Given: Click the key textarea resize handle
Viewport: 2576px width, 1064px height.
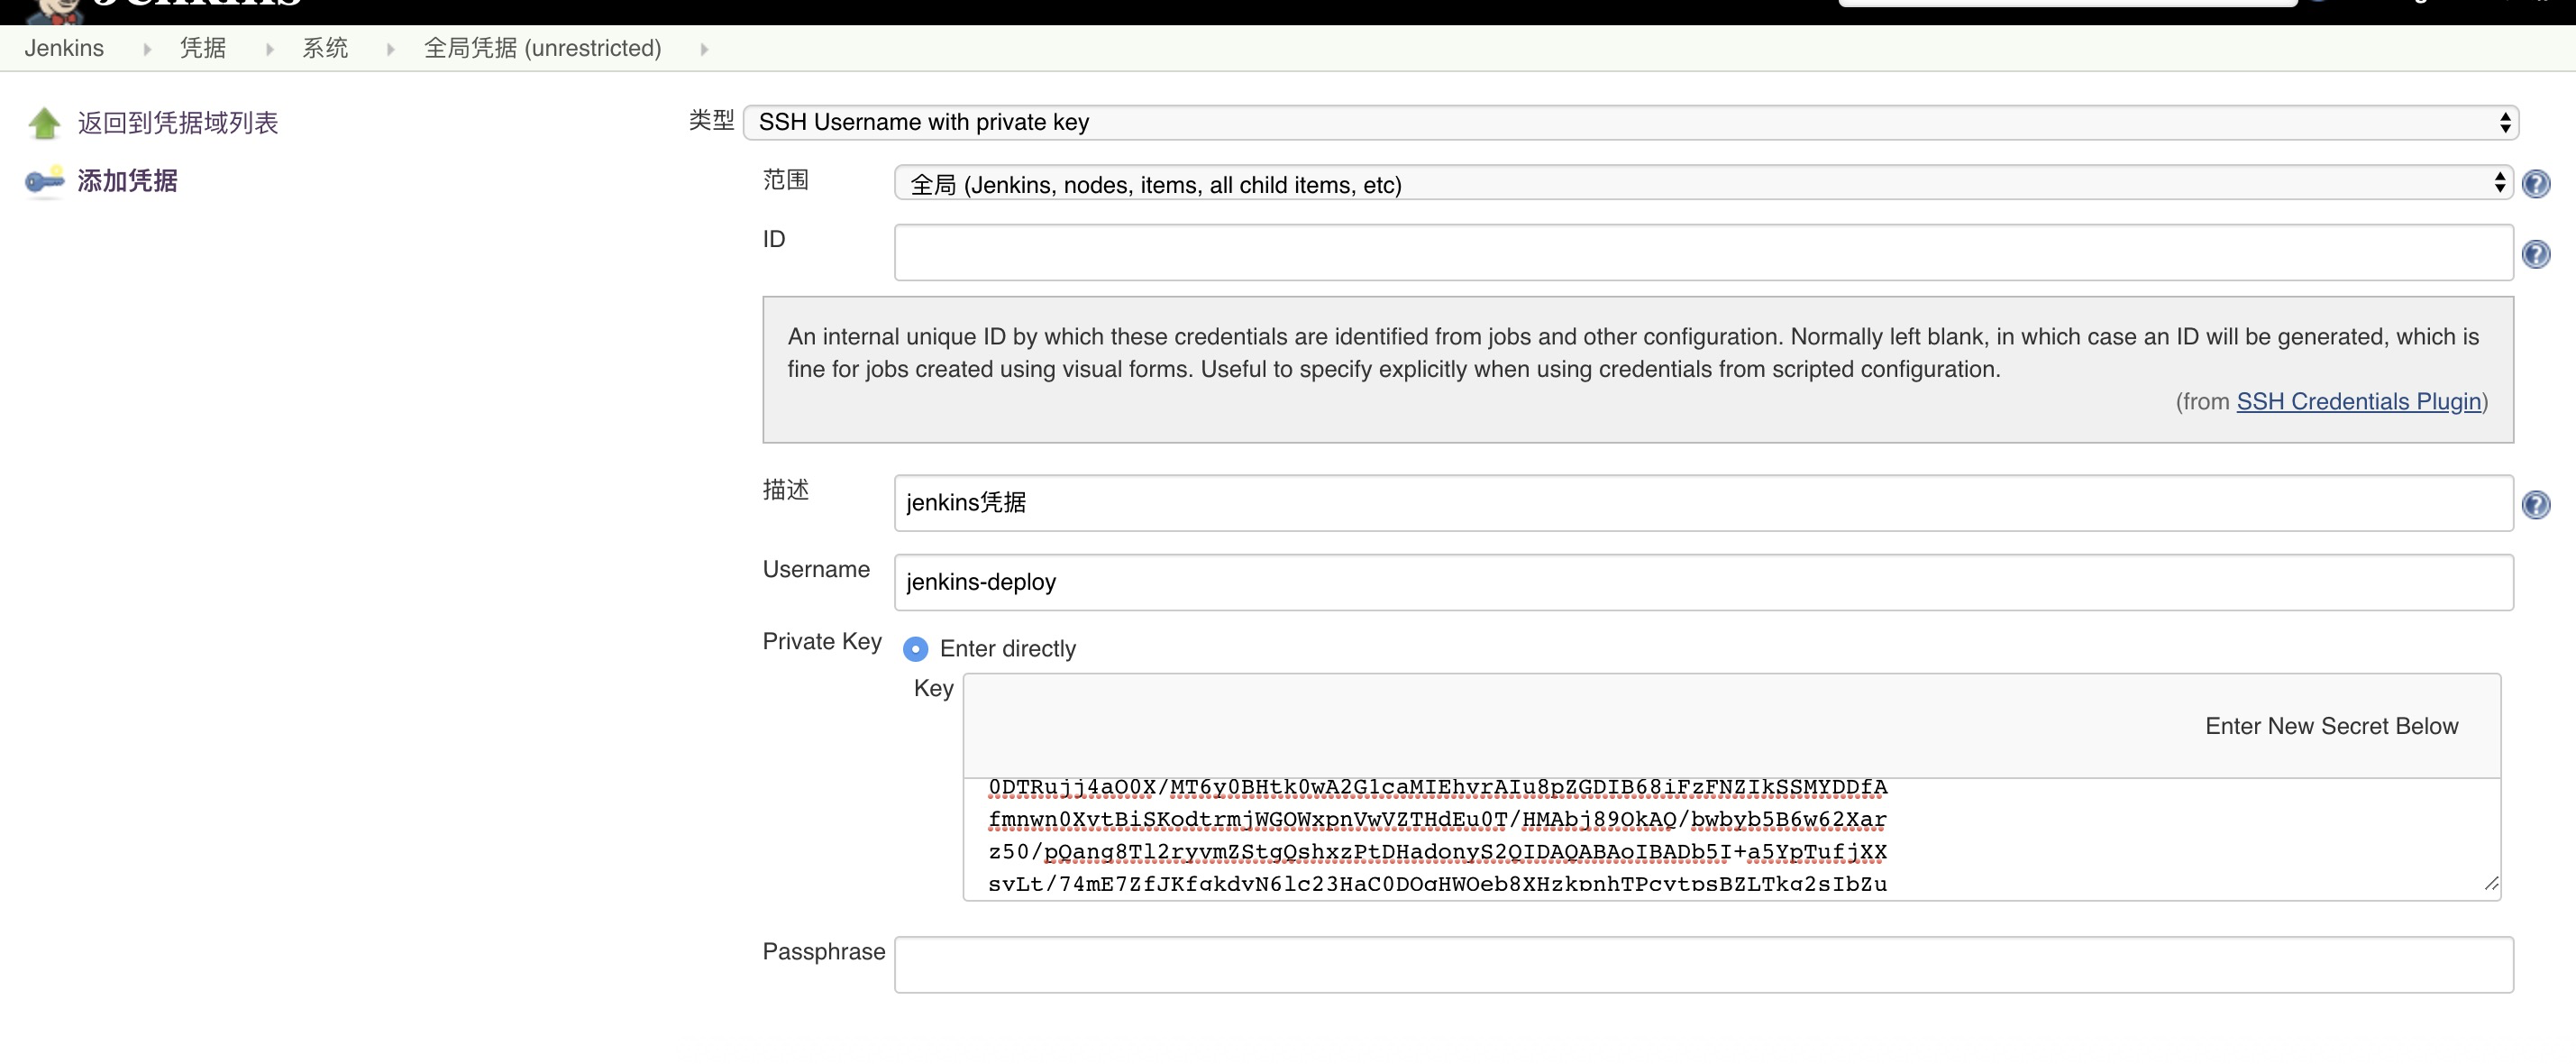Looking at the screenshot, I should [2490, 884].
